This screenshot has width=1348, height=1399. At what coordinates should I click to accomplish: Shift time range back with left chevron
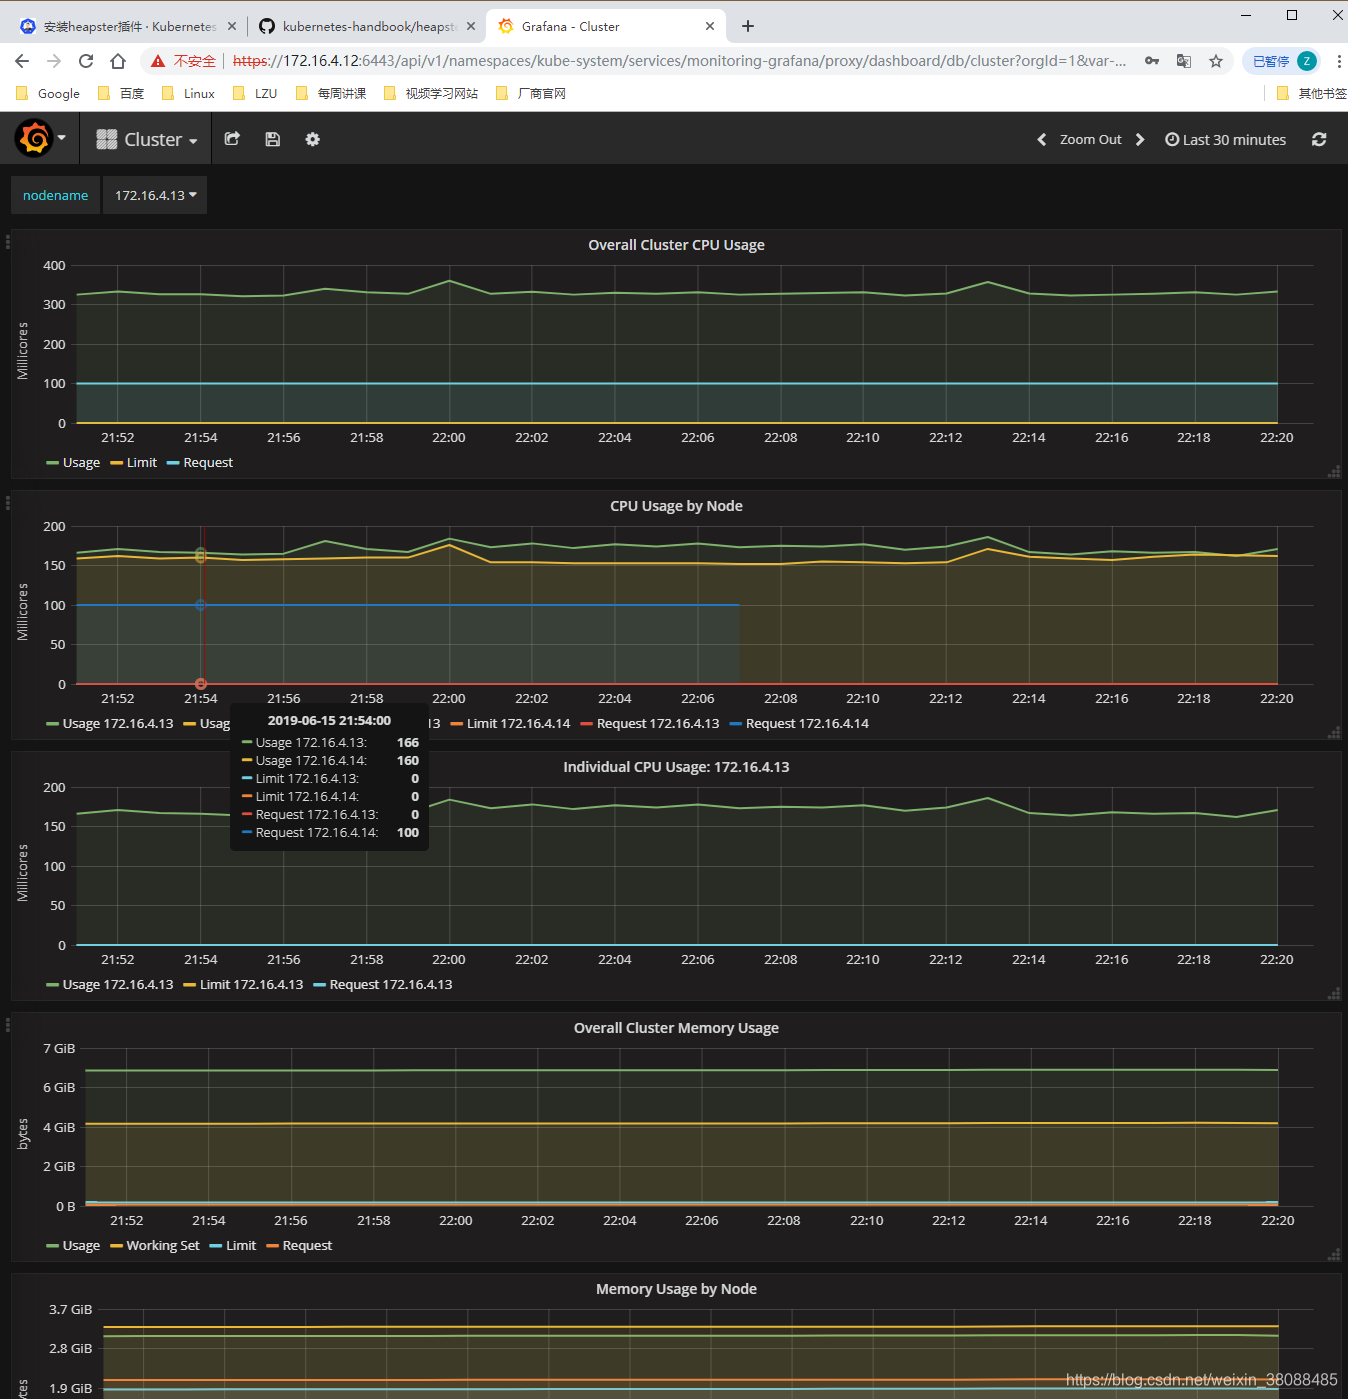tap(1041, 140)
